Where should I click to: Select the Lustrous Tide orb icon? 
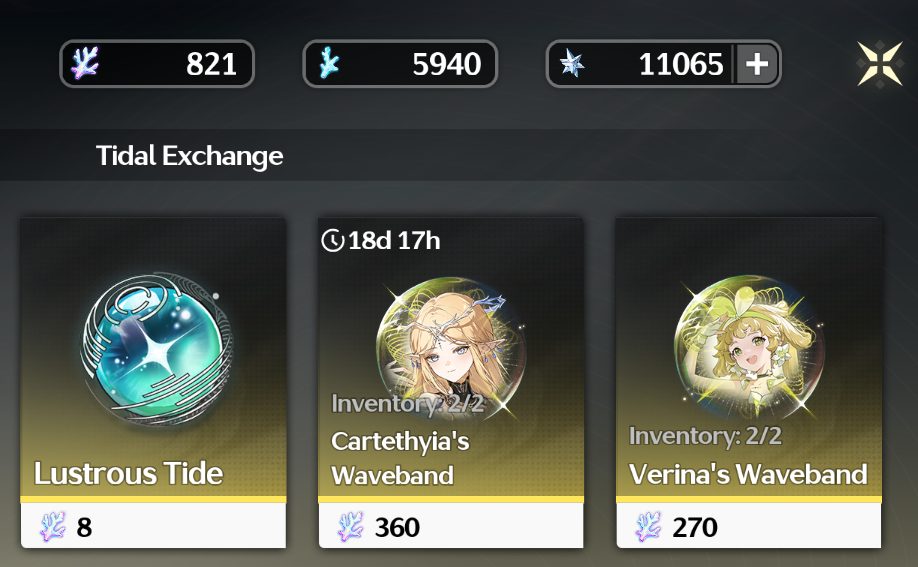pos(156,349)
